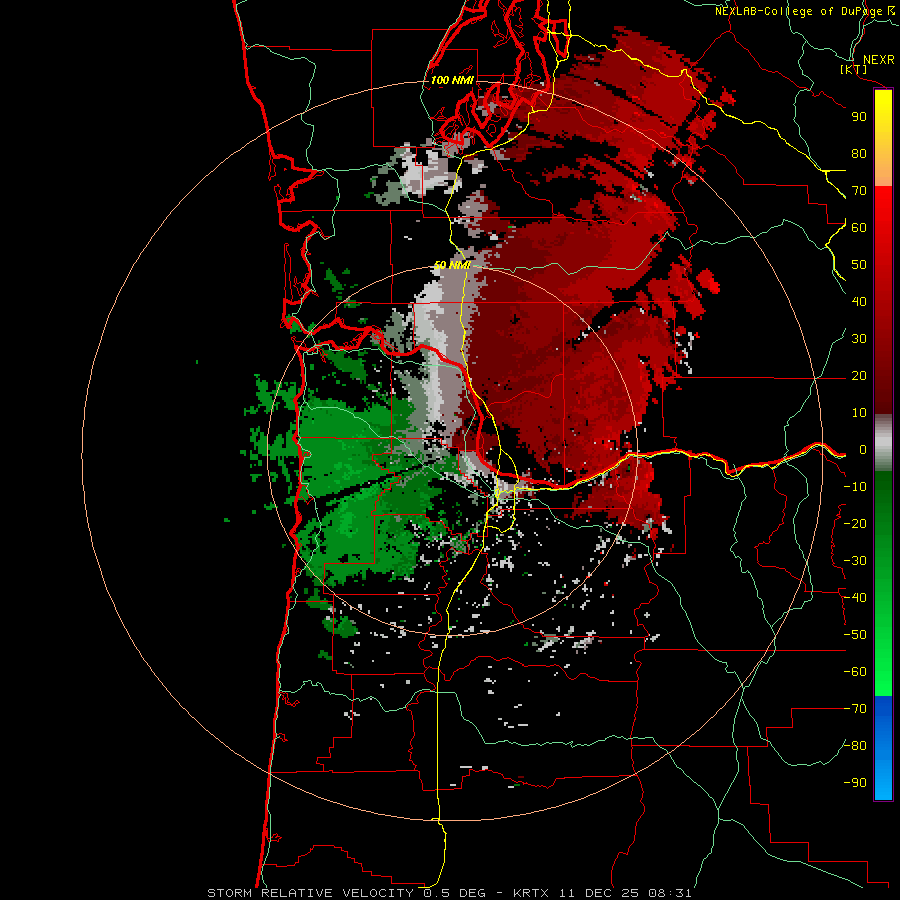Select the 70 value on the velocity scale
This screenshot has height=900, width=900.
tap(859, 191)
